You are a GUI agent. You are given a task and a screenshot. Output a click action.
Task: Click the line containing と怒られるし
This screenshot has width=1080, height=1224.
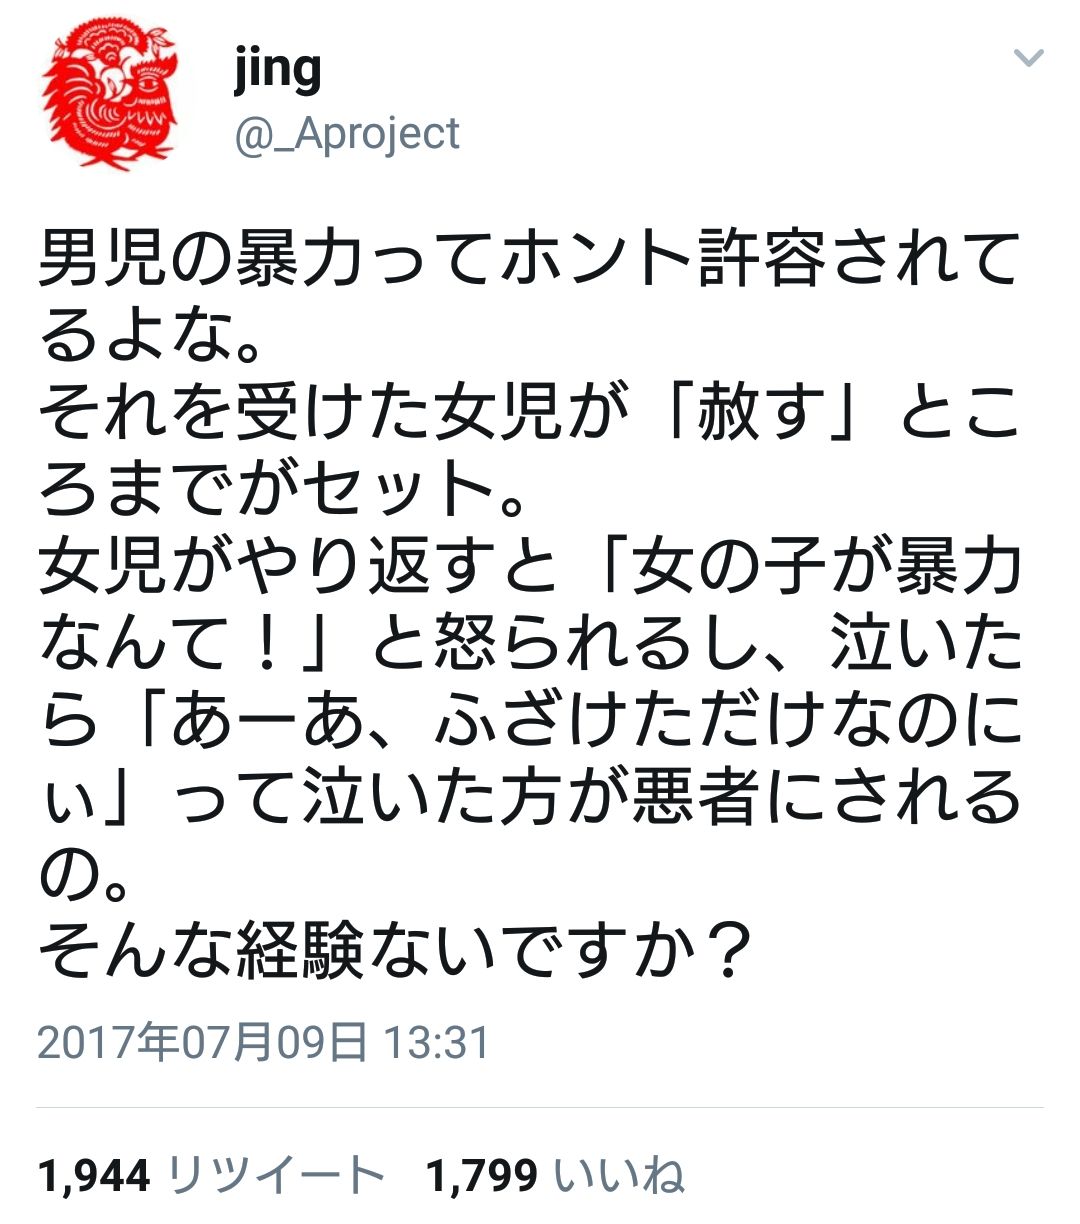[529, 644]
